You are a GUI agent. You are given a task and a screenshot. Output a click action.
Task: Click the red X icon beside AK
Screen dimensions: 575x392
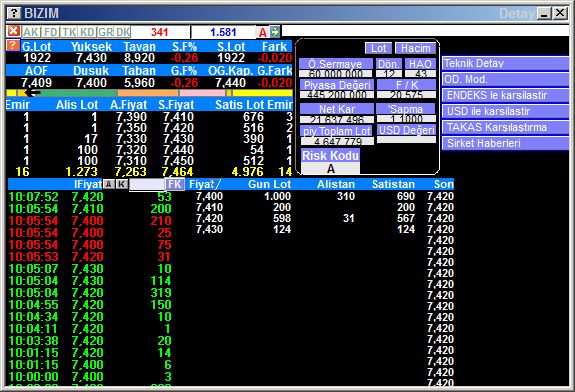(14, 31)
